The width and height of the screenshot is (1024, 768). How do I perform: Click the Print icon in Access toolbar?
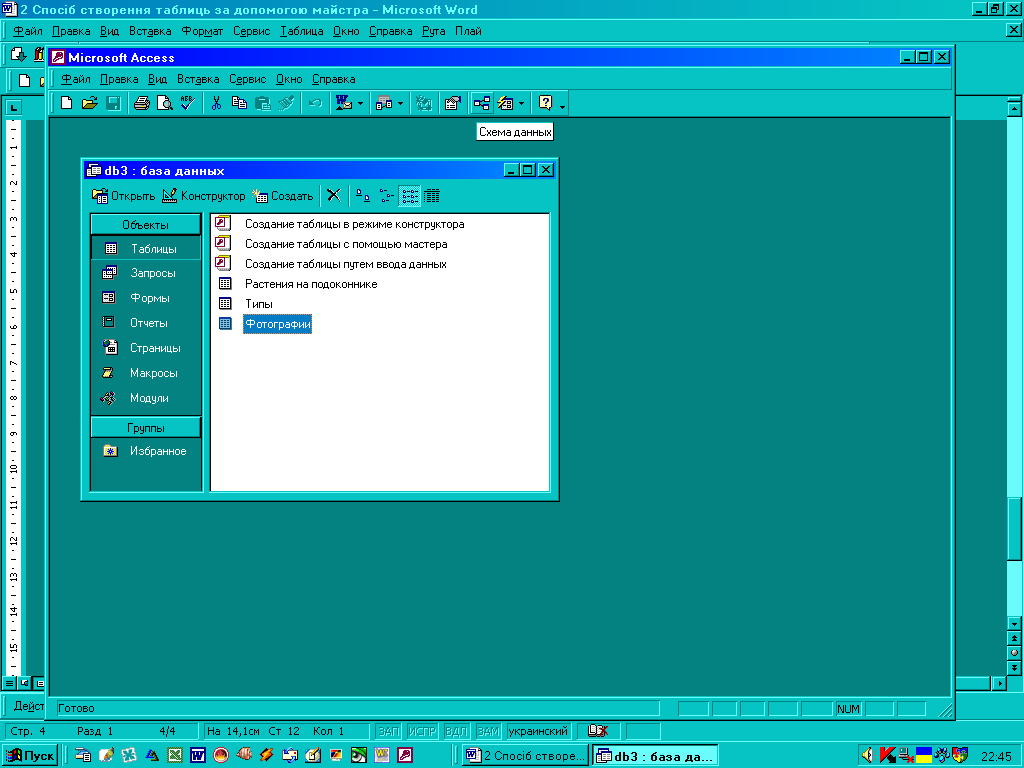click(x=142, y=103)
